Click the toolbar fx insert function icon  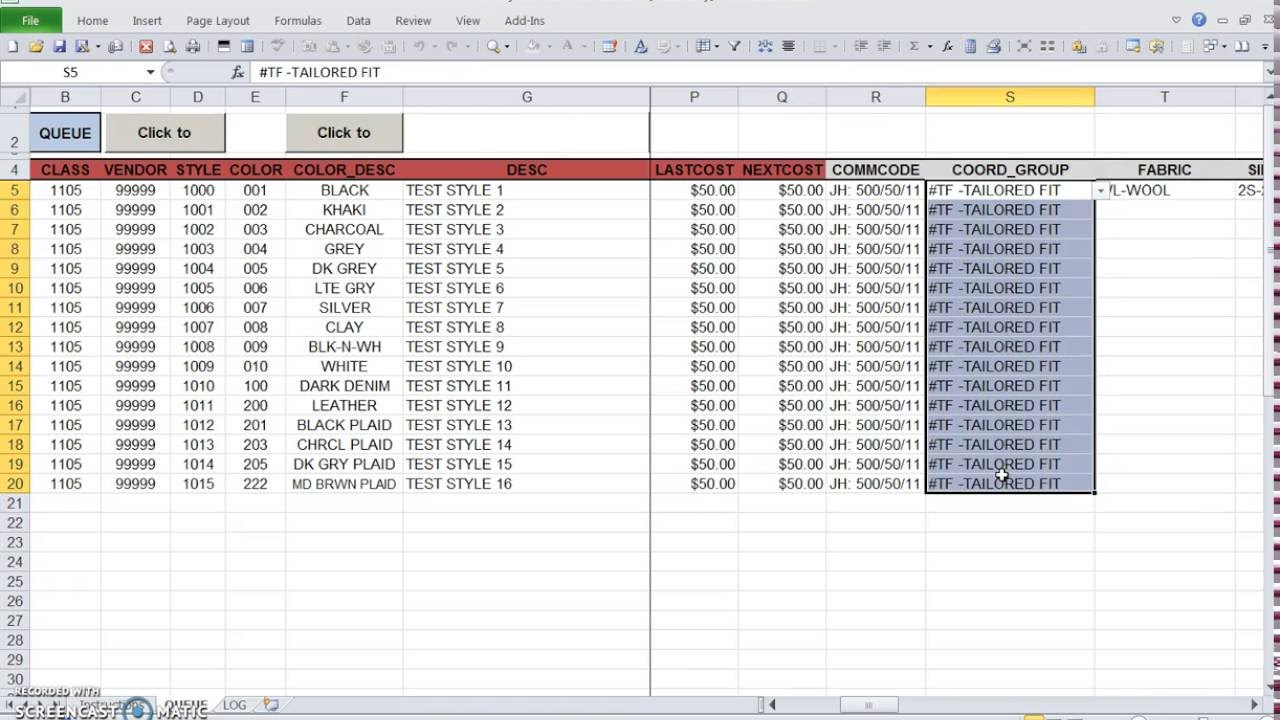coord(947,46)
